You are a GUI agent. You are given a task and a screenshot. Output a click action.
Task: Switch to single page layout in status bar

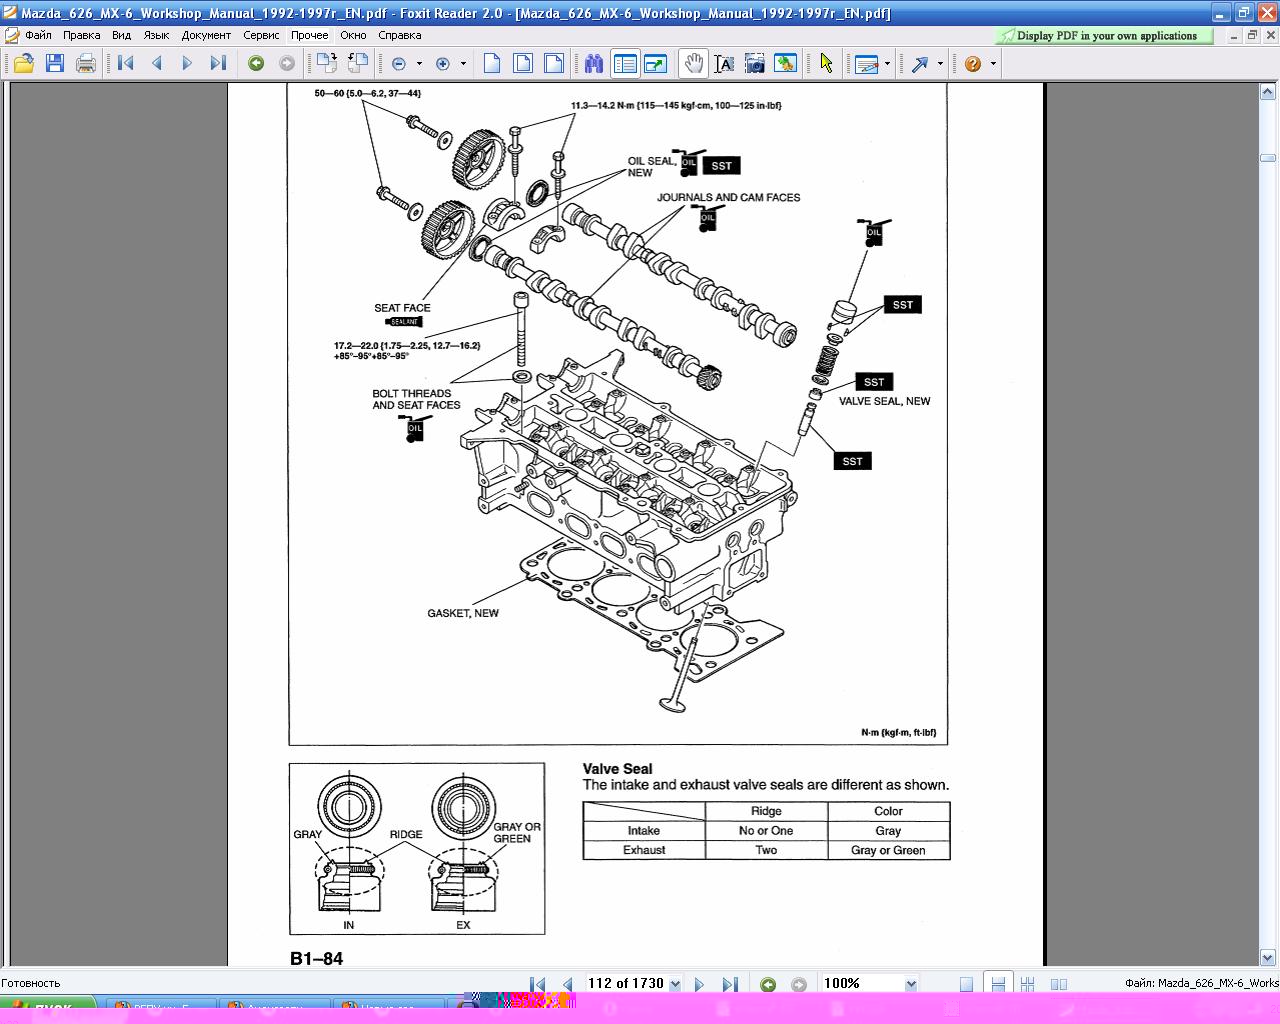pos(966,984)
